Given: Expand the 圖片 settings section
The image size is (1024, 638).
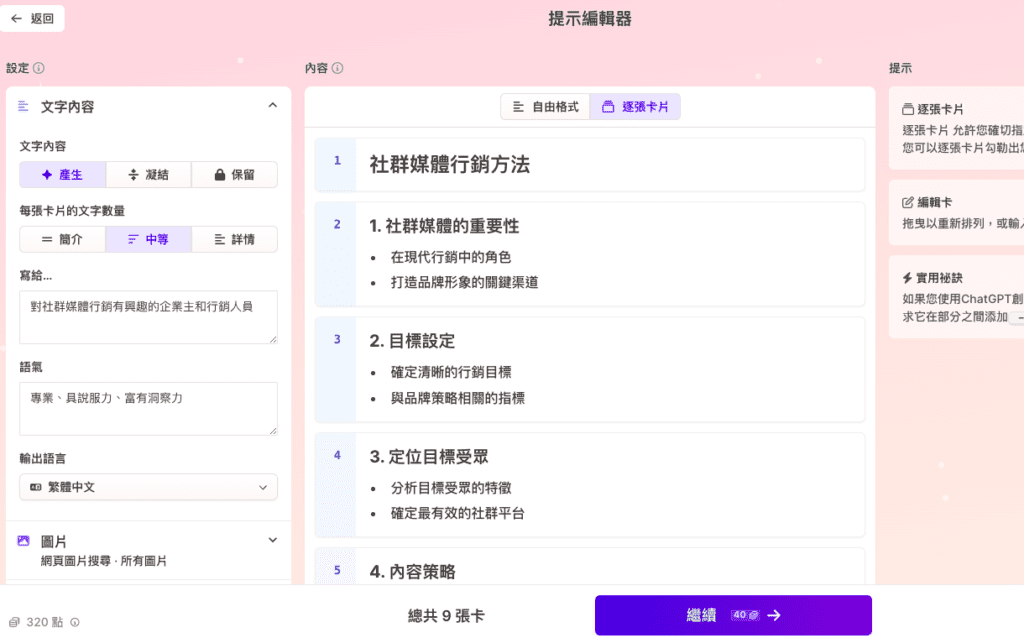Looking at the screenshot, I should click(272, 541).
